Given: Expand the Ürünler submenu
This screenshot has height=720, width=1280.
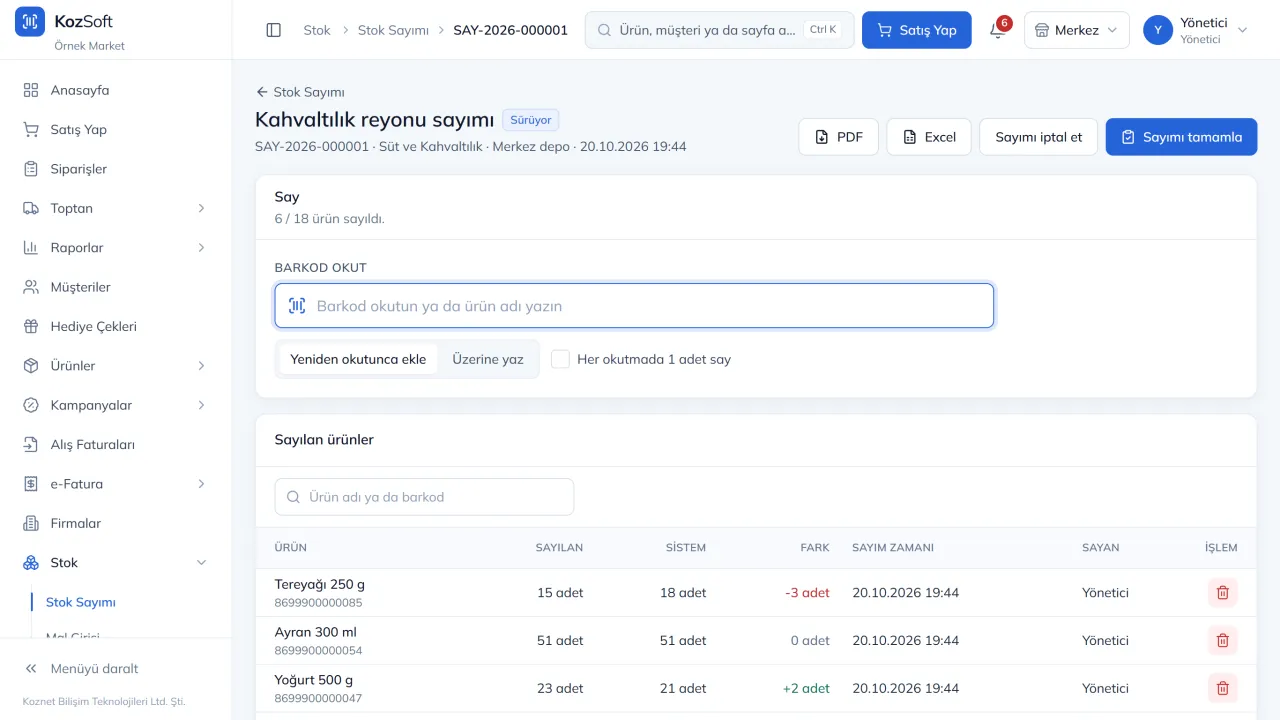Looking at the screenshot, I should click(115, 366).
